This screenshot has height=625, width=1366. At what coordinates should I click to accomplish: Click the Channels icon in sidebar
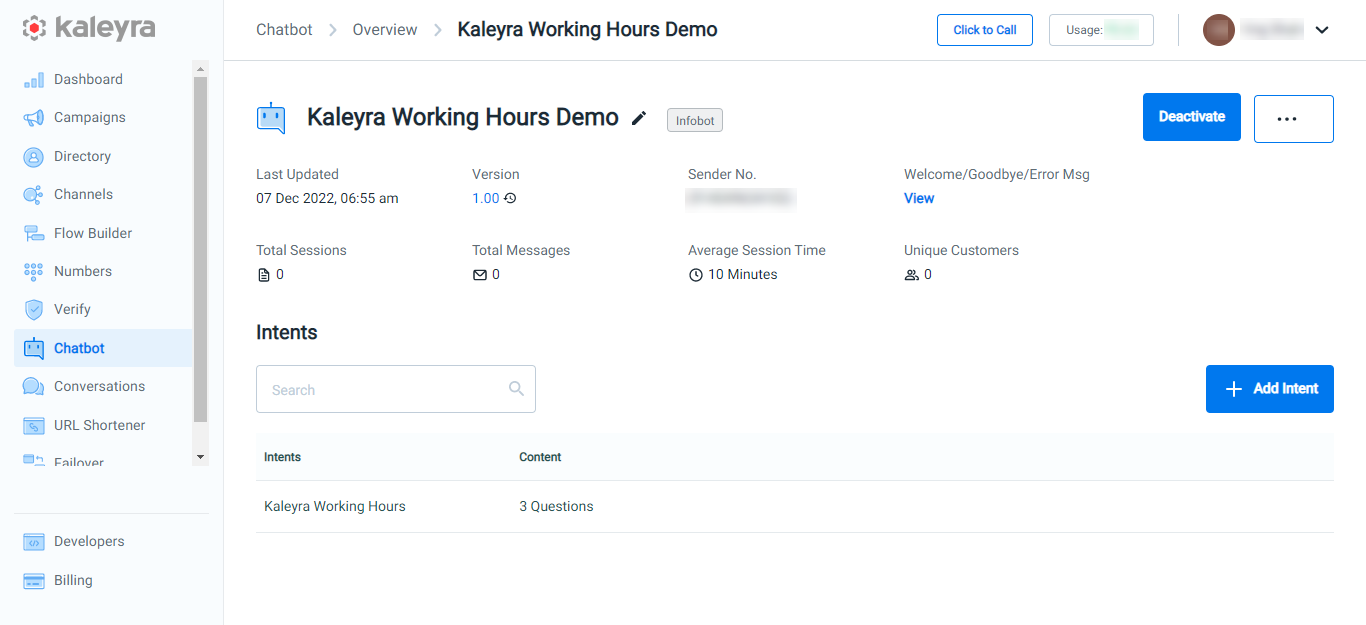34,195
